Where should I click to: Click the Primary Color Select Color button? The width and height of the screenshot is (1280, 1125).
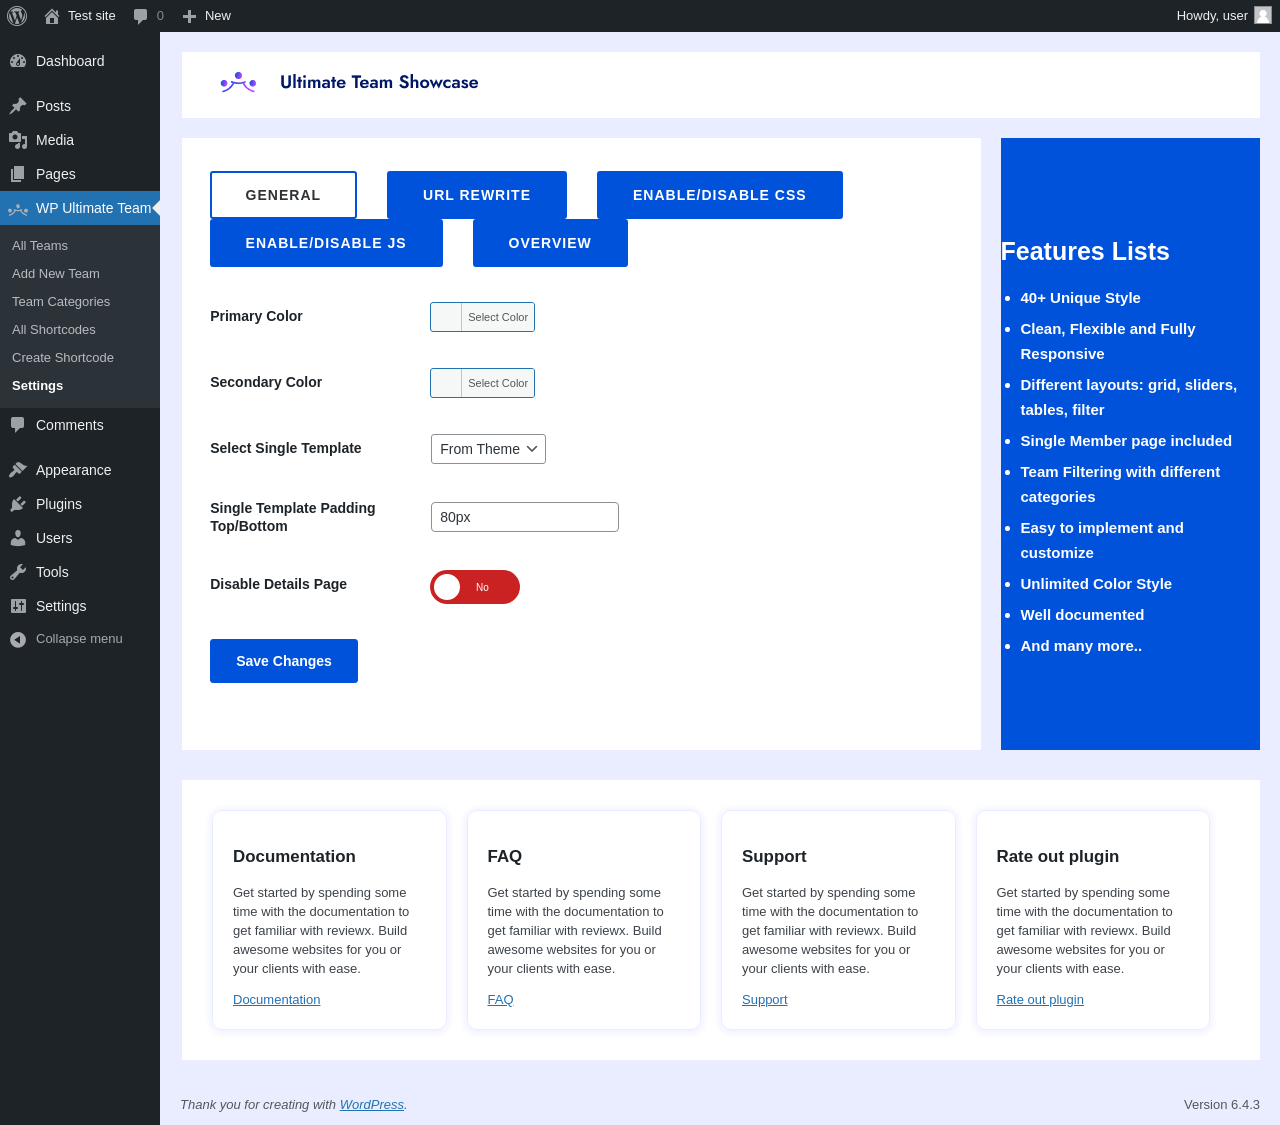pos(498,317)
